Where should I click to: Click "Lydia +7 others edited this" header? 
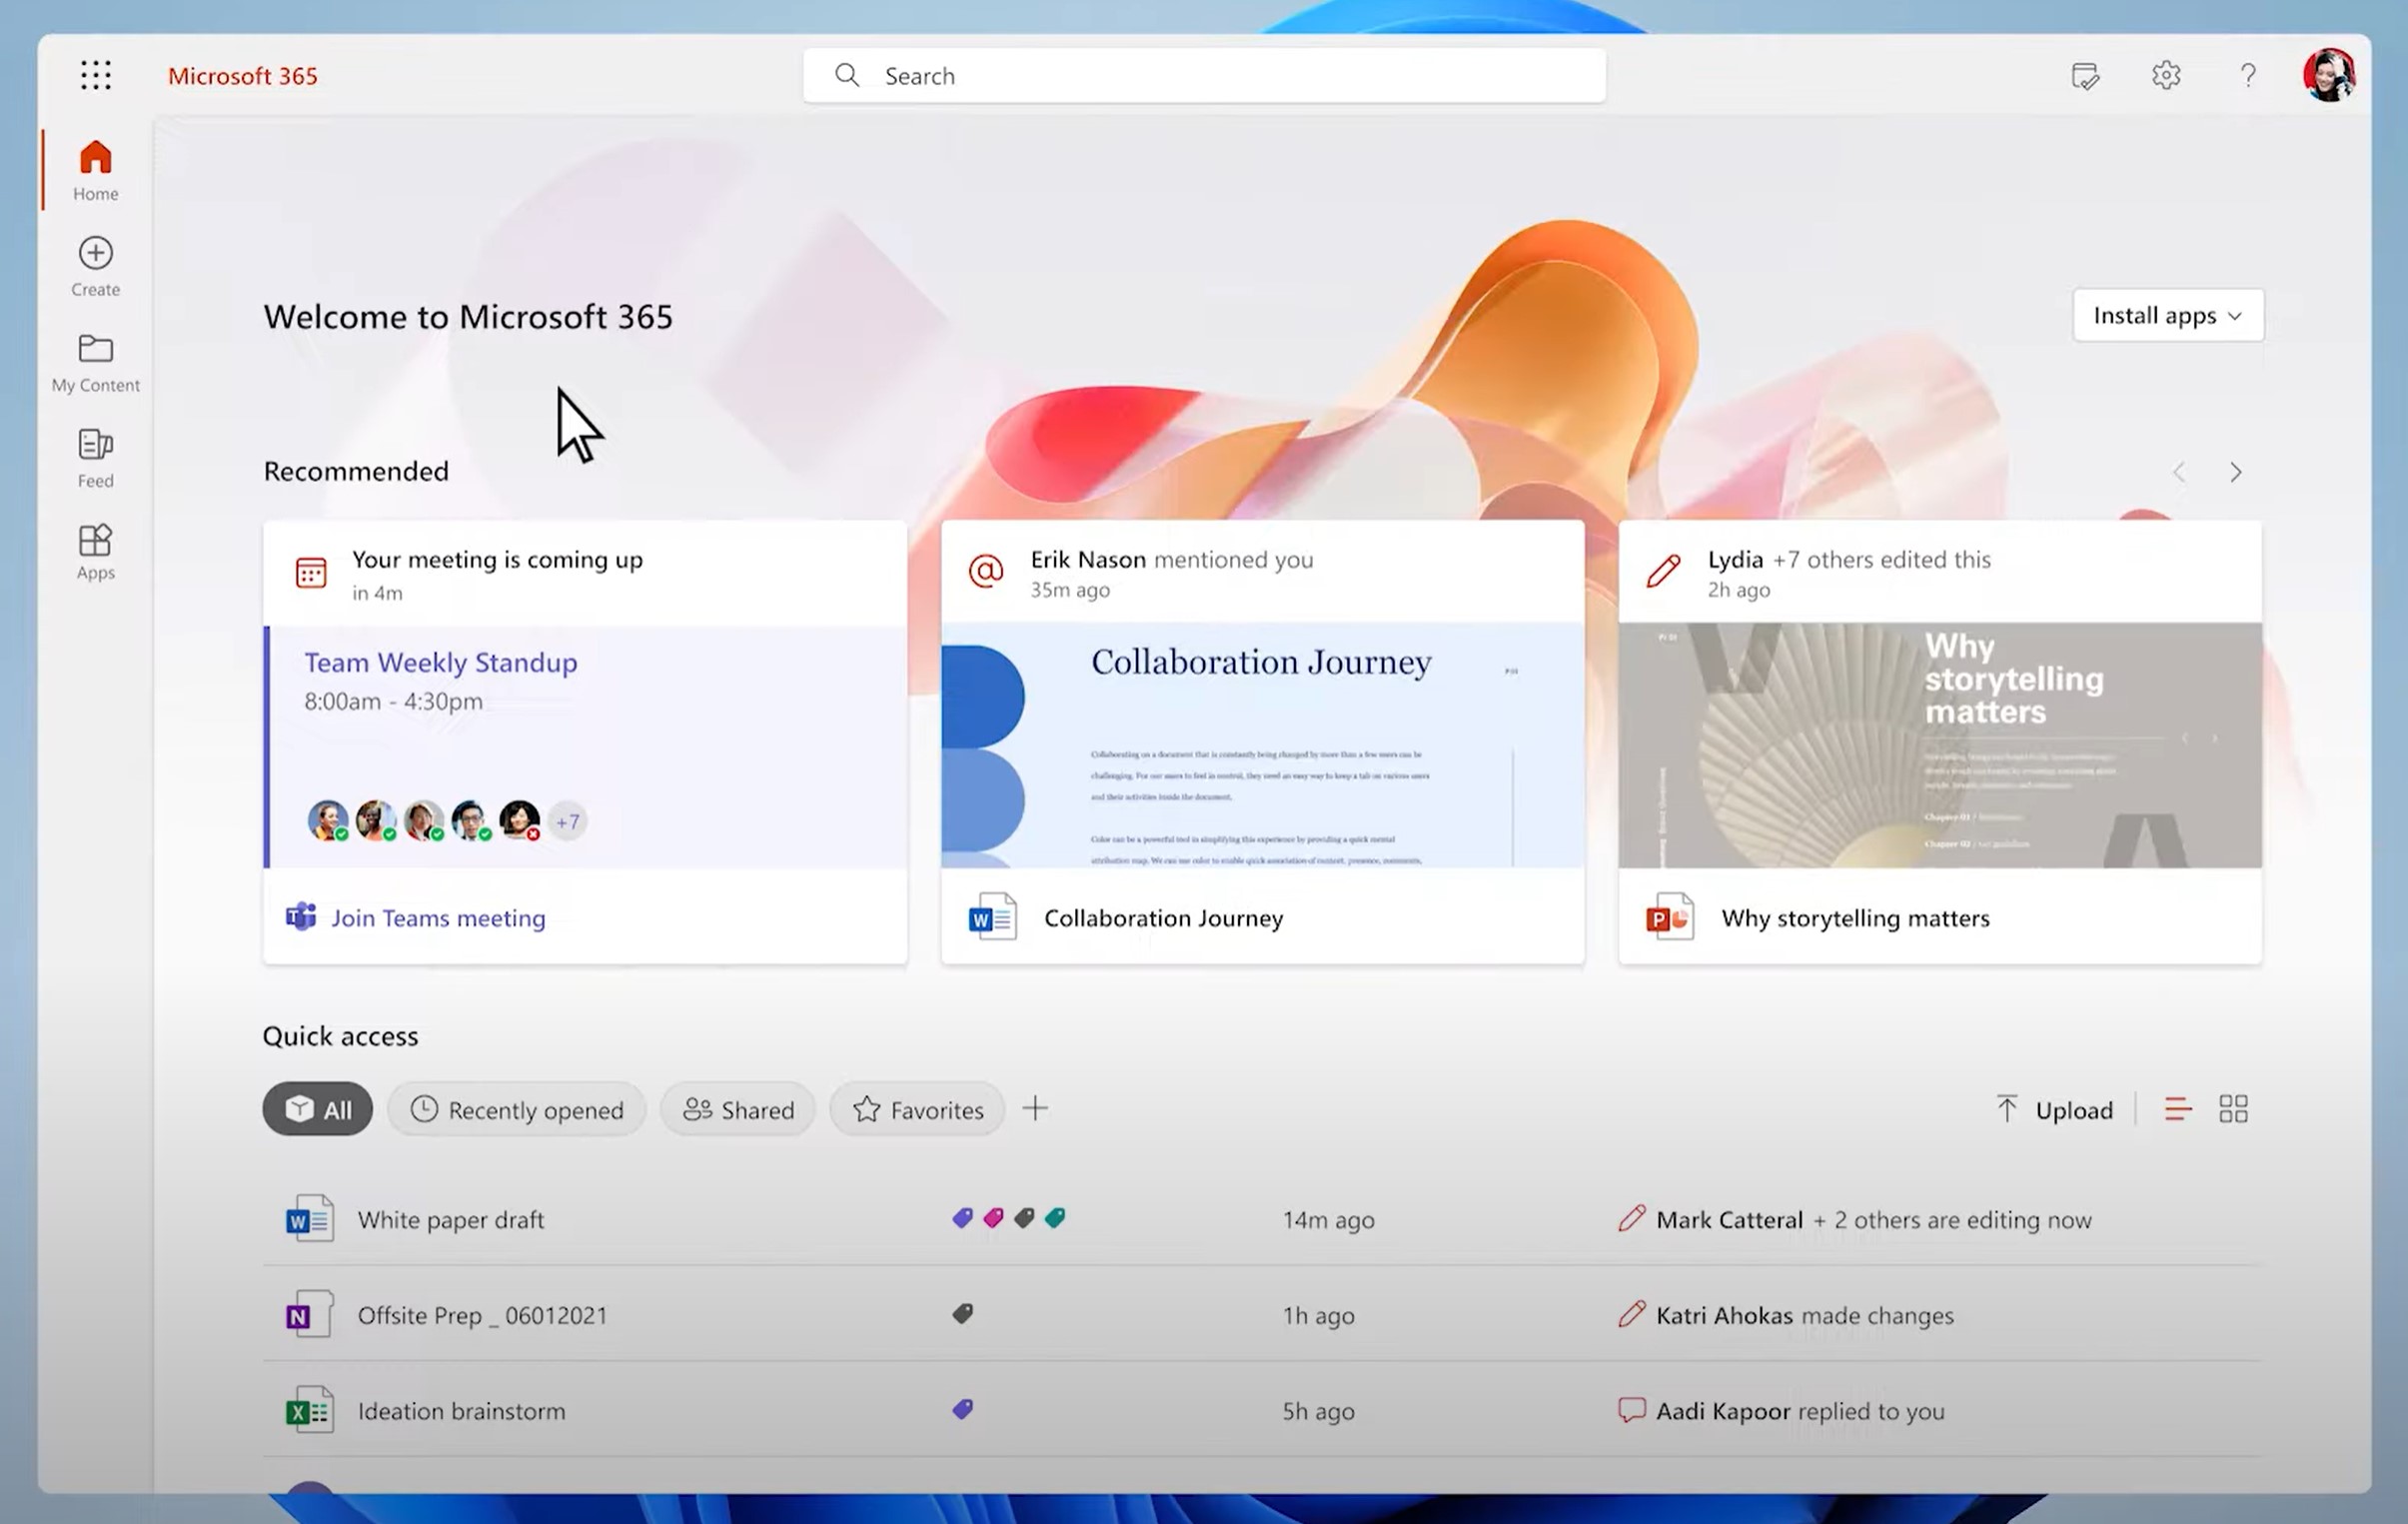[x=1849, y=559]
